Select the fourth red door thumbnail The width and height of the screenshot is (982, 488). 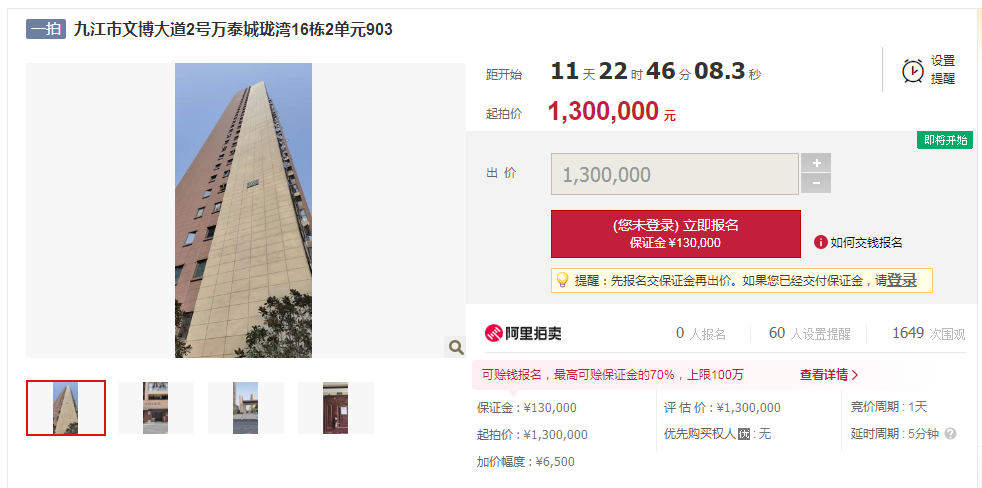[x=336, y=408]
